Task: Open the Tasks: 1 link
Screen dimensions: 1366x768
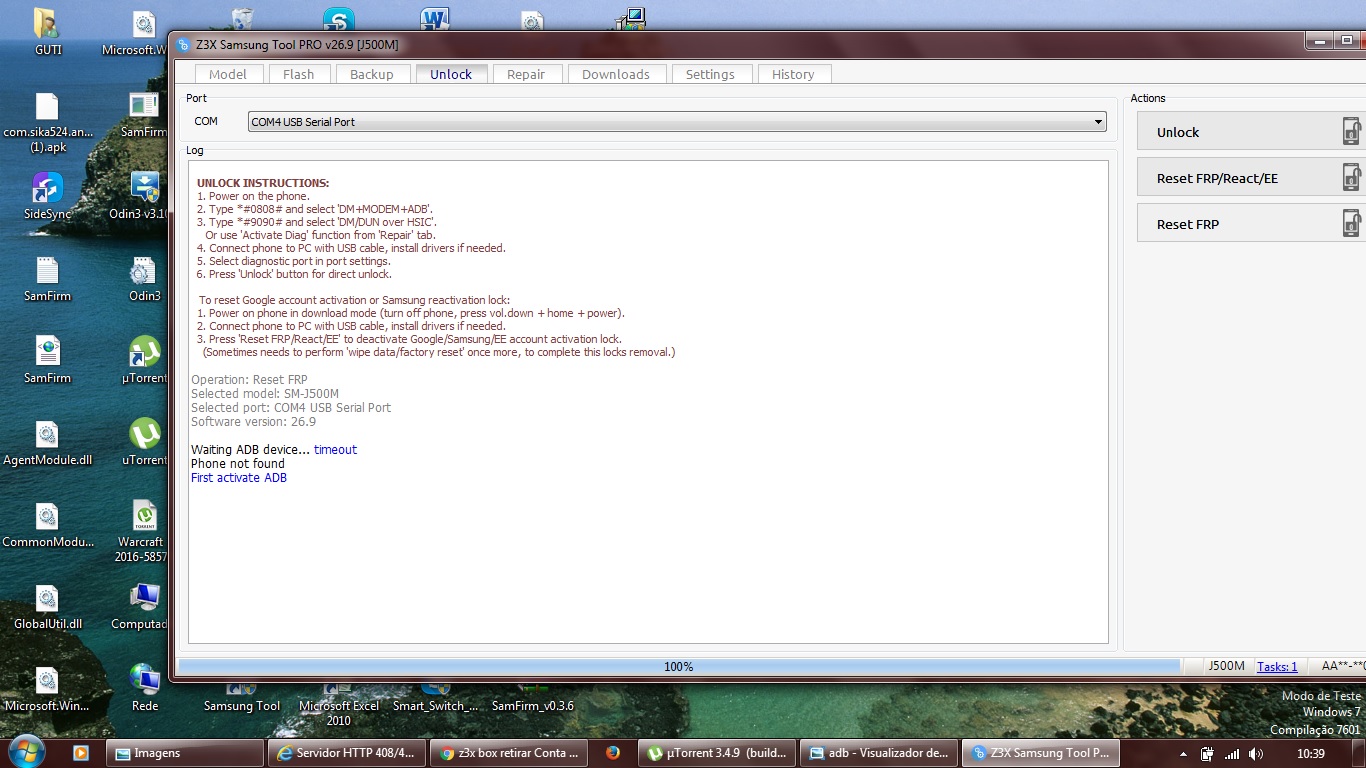Action: coord(1277,666)
